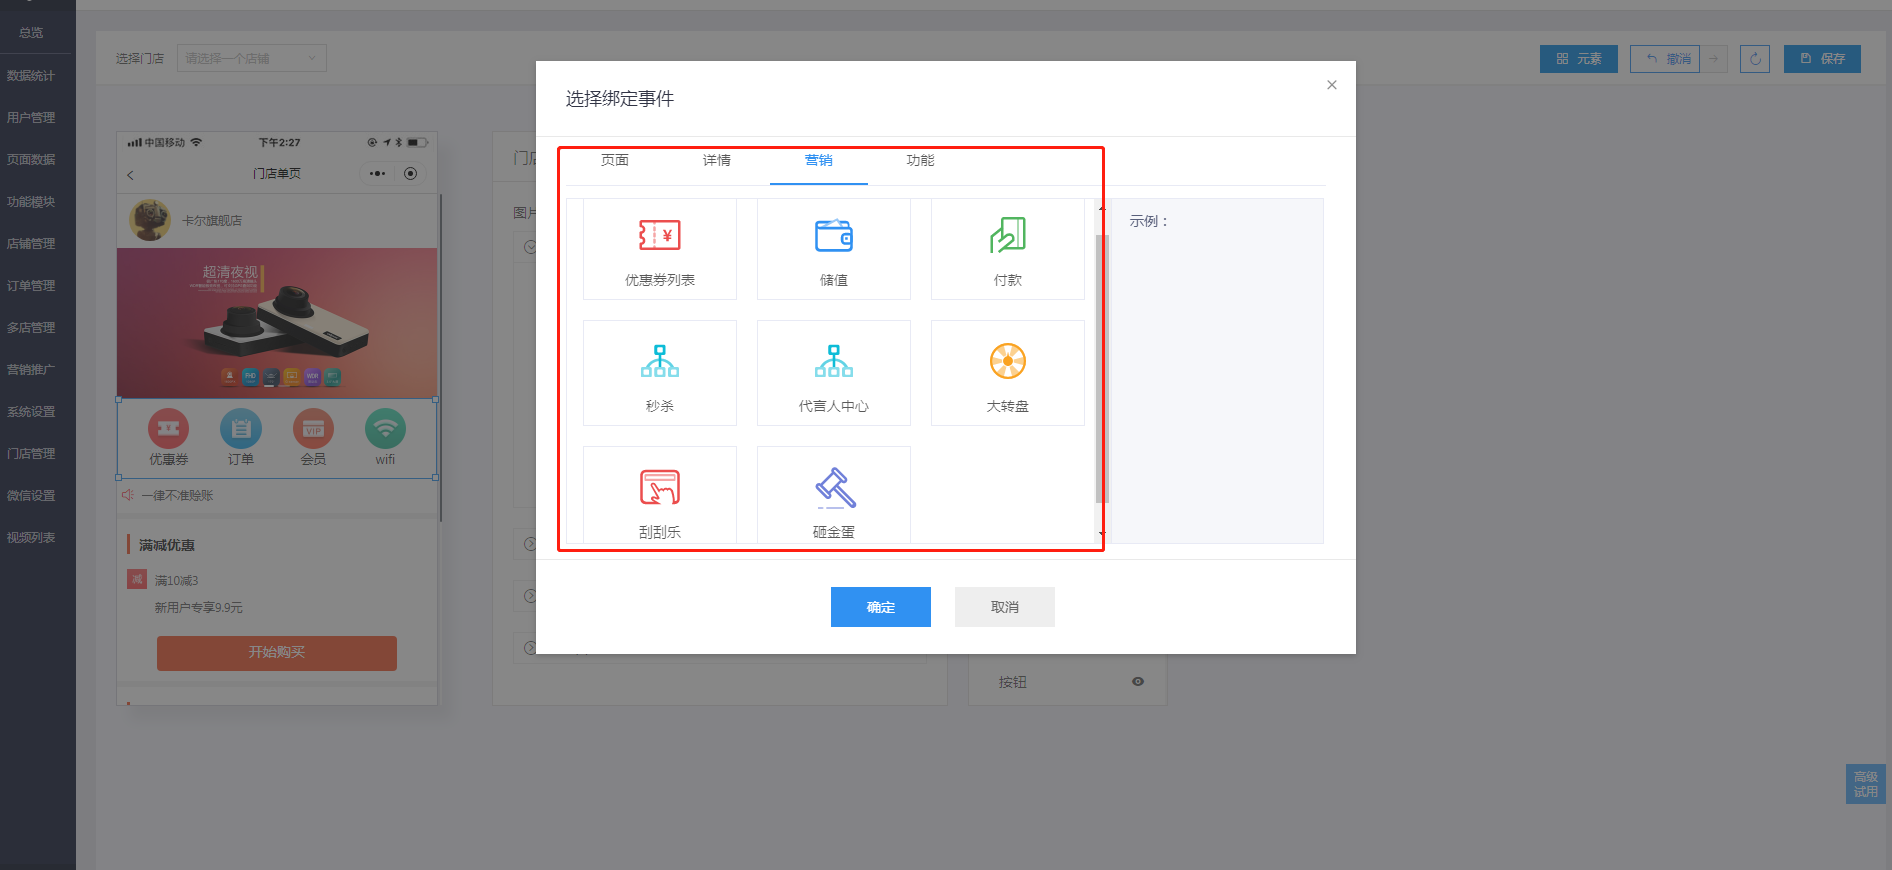Viewport: 1892px width, 870px height.
Task: Open the 选择门店 store dropdown
Action: point(251,59)
